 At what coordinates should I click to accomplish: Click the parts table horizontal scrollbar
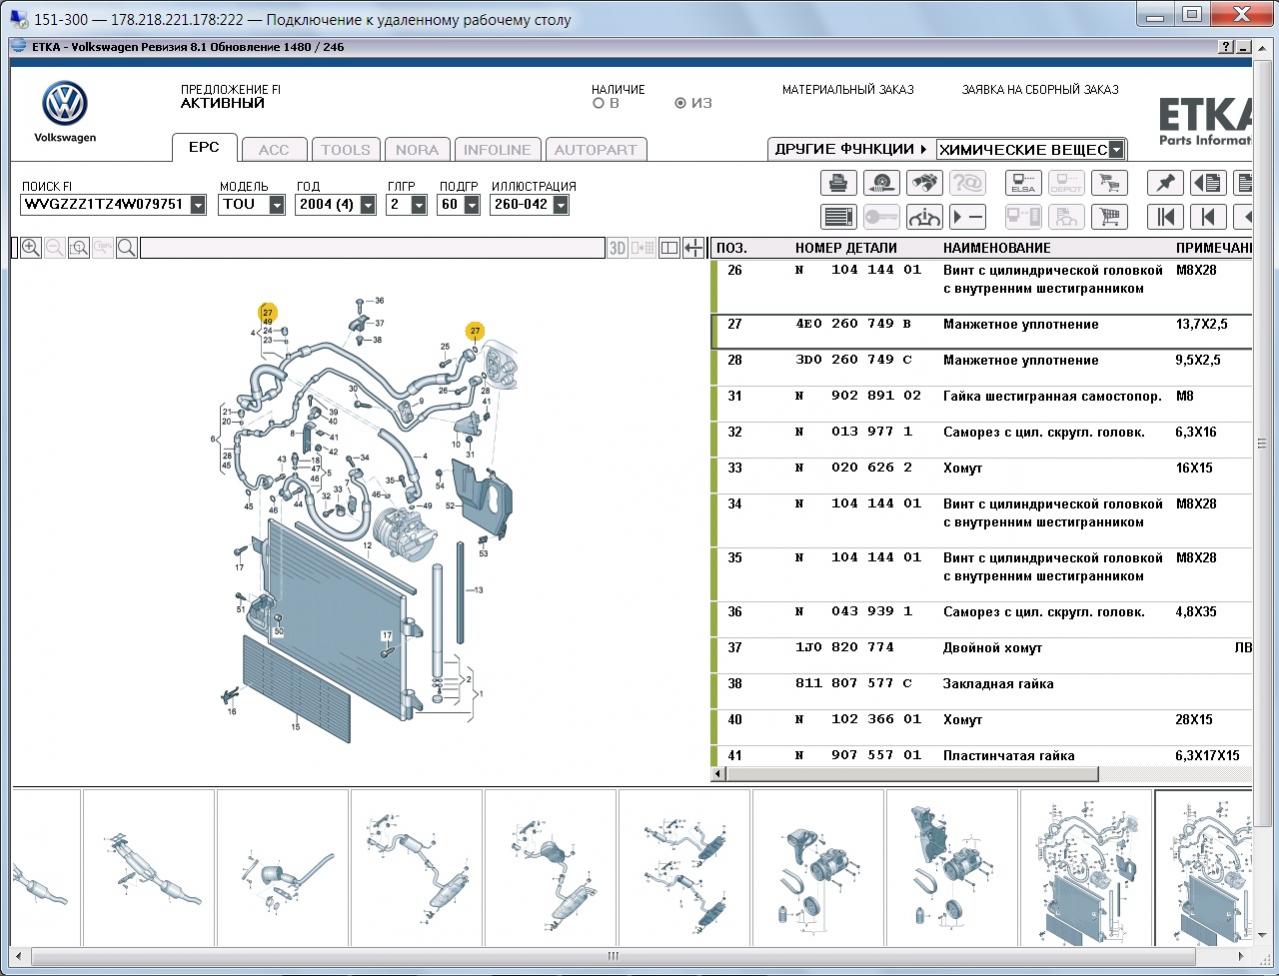tap(910, 774)
